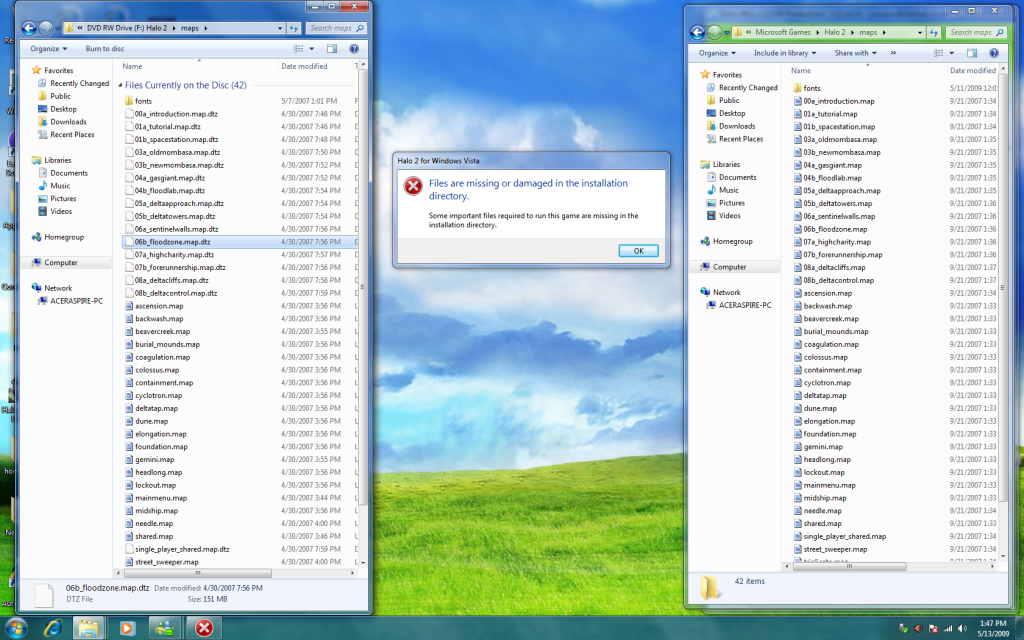
Task: Select 00a_introduction.map in Microsoft Games window
Action: pyautogui.click(x=839, y=101)
